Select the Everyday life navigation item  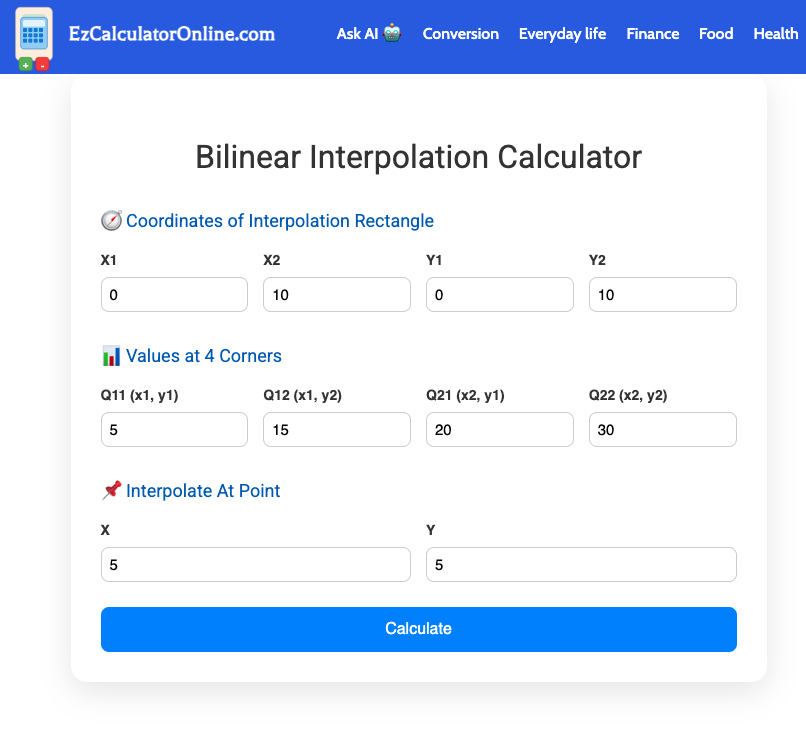[x=562, y=33]
